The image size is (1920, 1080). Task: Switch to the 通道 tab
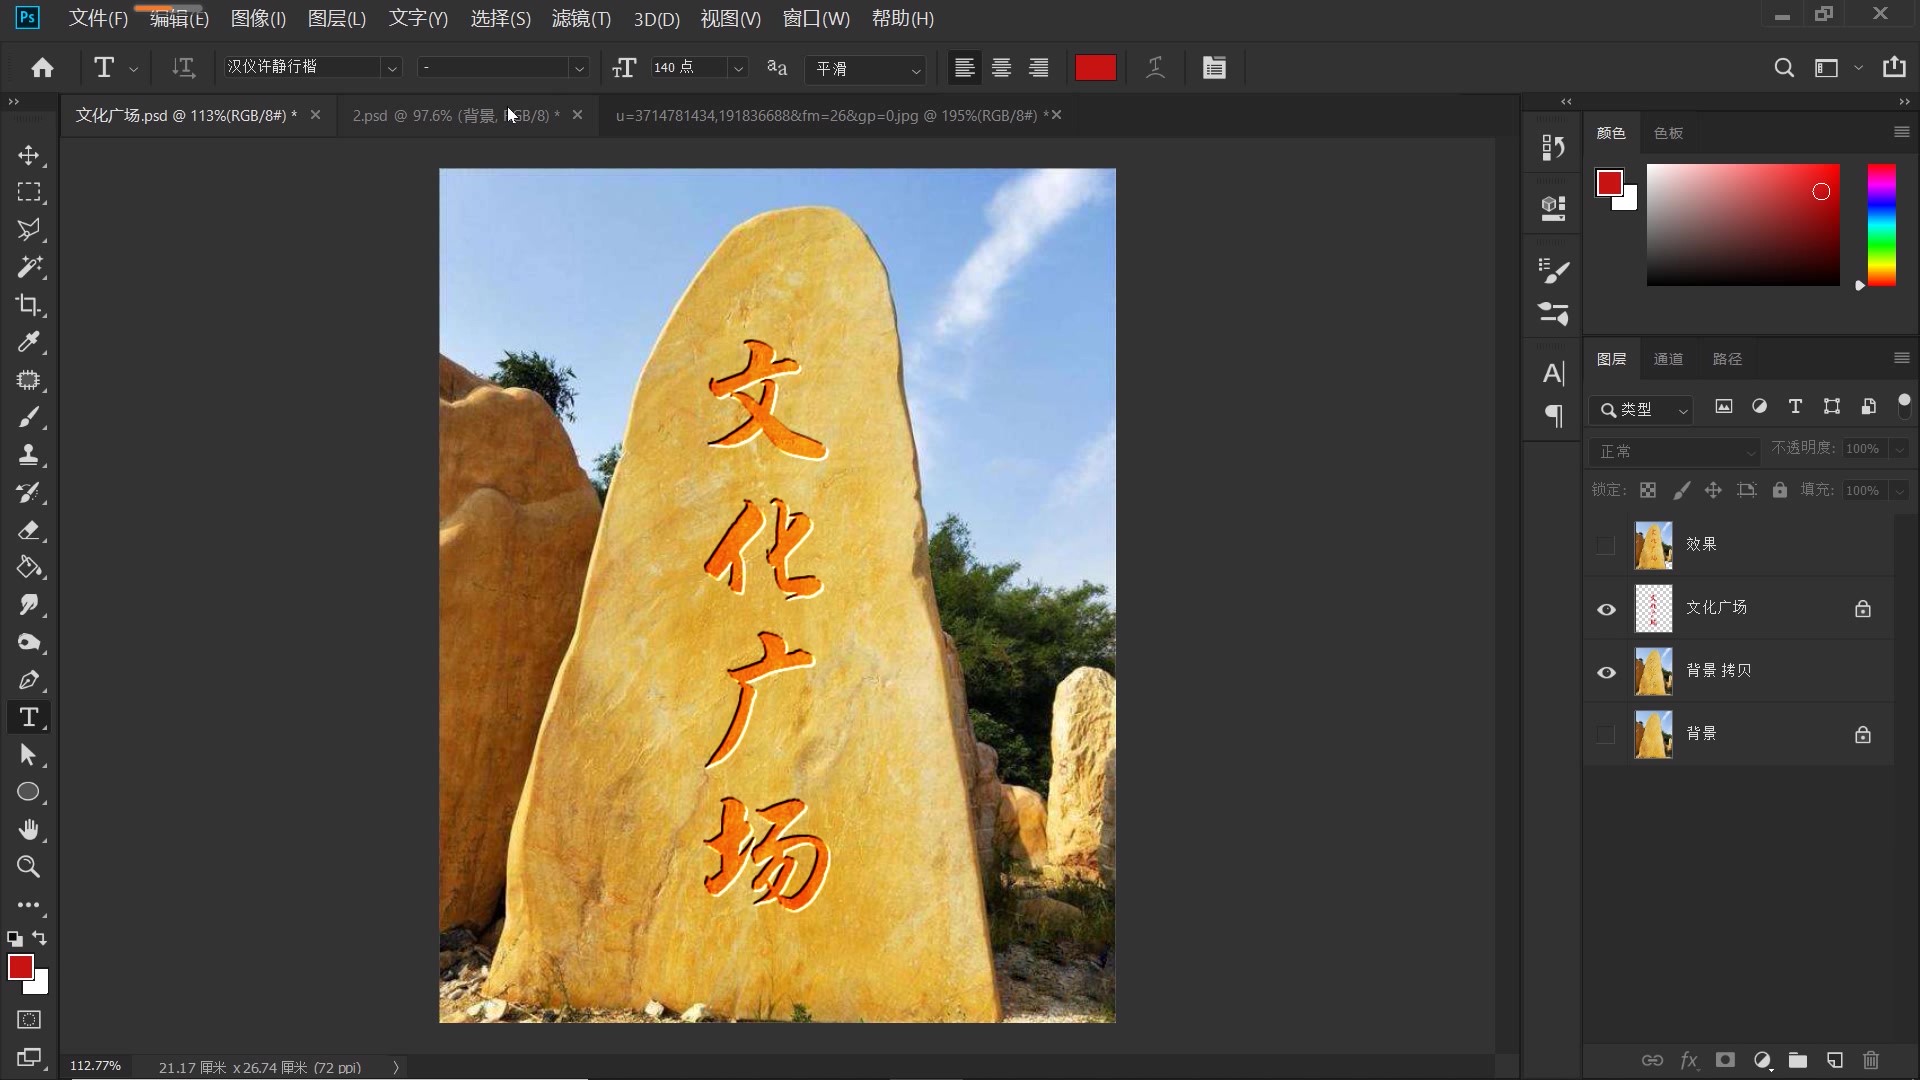point(1669,358)
